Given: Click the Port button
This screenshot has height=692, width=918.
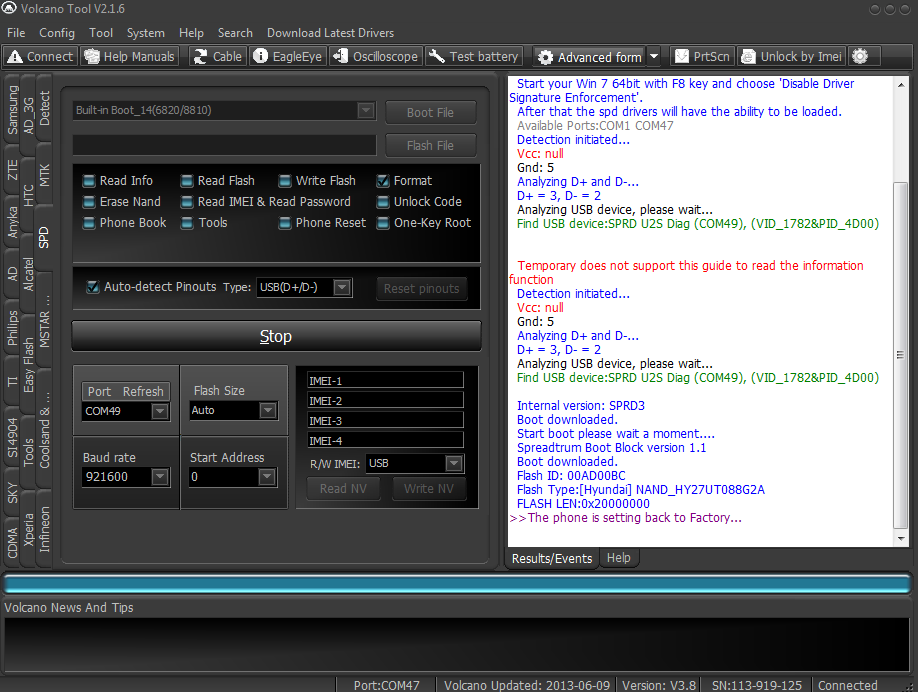Looking at the screenshot, I should [99, 391].
